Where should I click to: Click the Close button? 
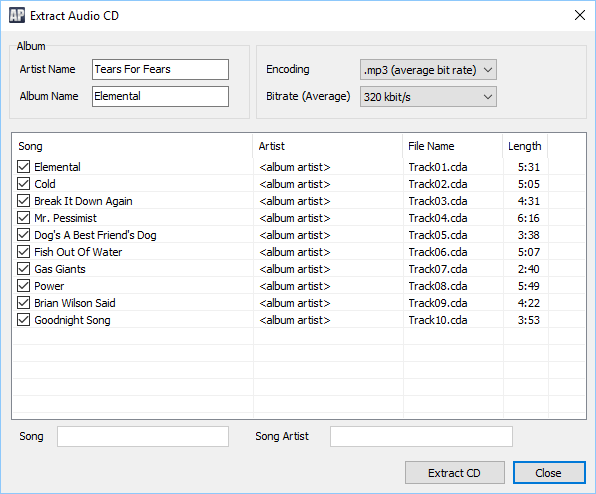[x=549, y=473]
